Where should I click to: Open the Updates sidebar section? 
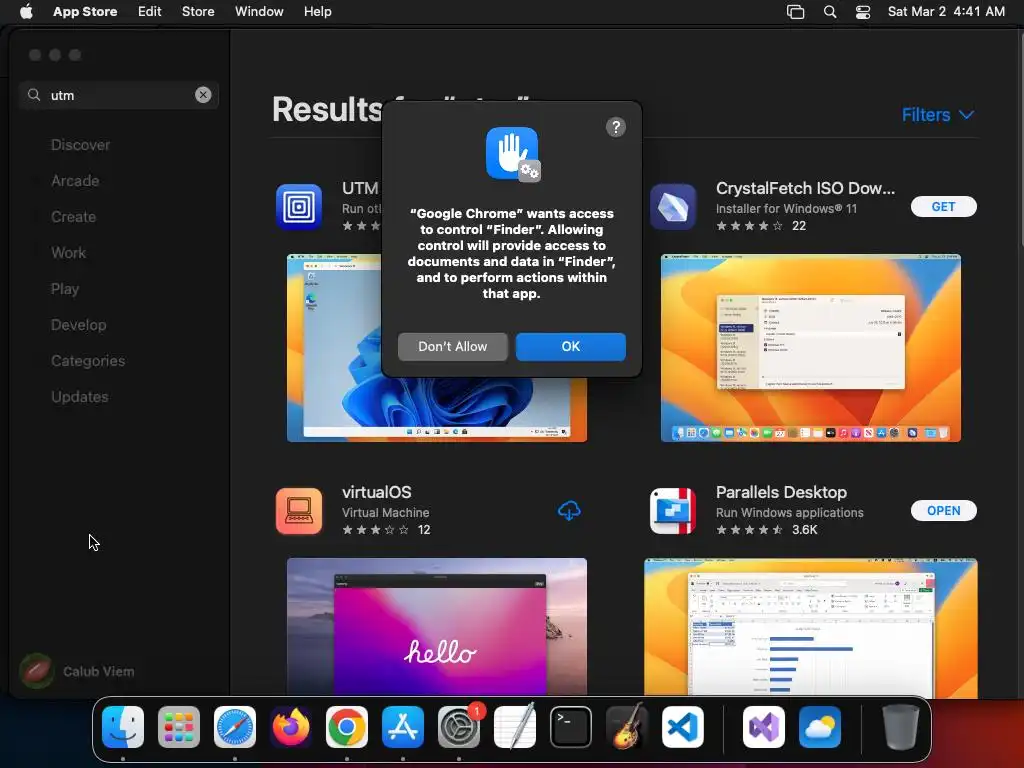[80, 396]
